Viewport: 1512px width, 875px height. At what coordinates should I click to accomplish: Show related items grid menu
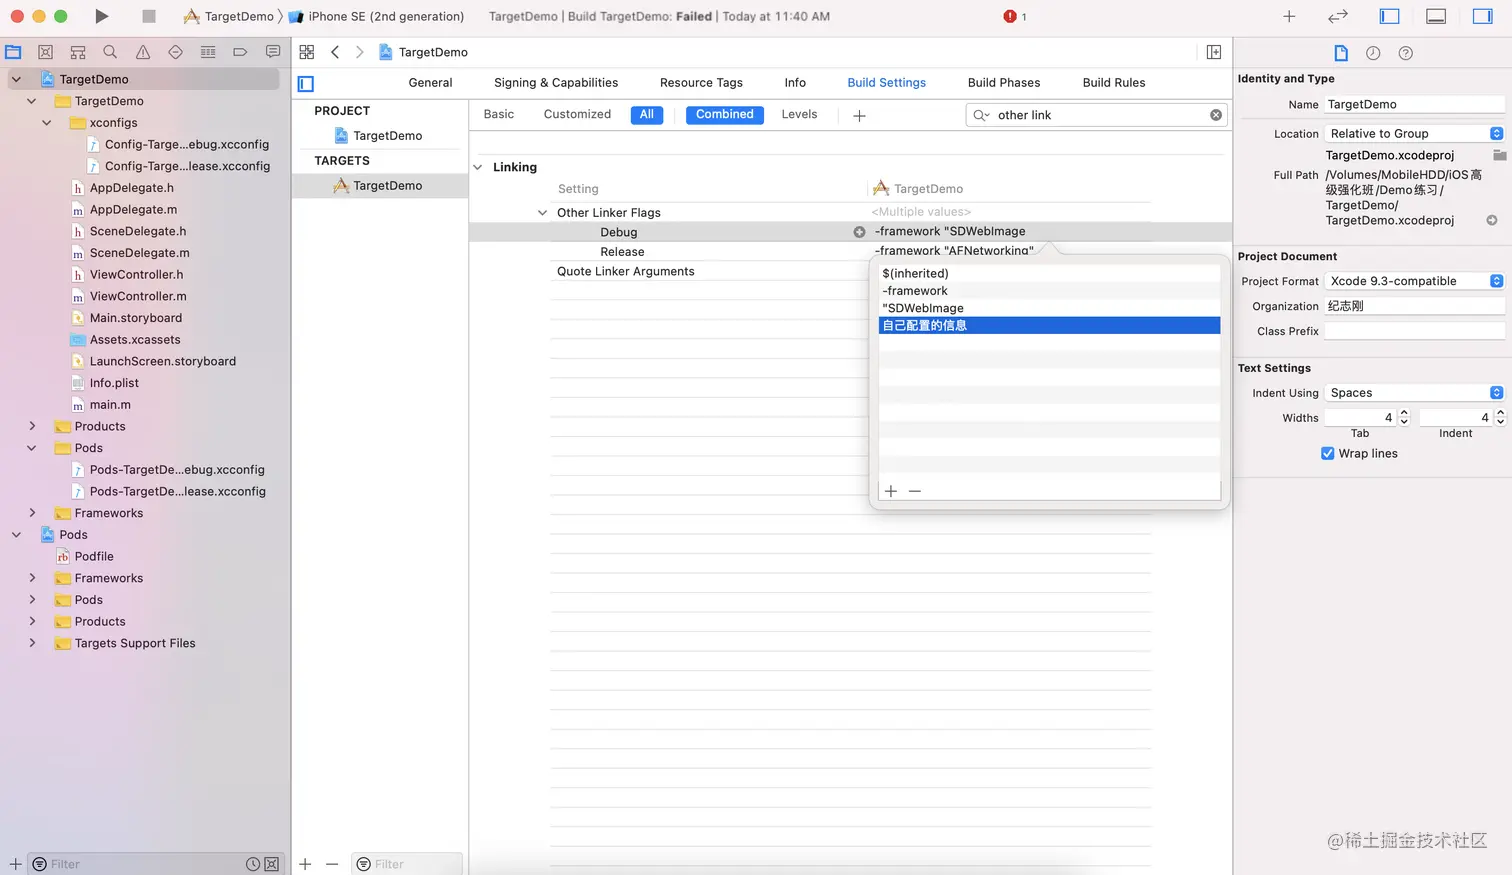(x=307, y=52)
